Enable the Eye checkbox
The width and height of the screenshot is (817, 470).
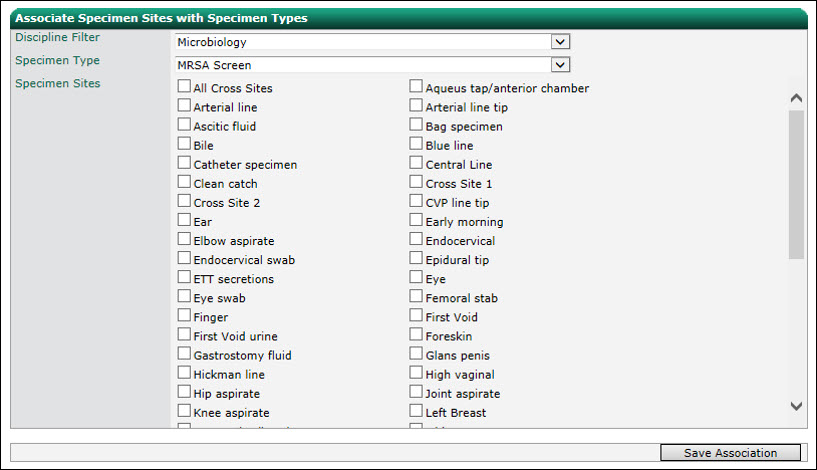[x=416, y=277]
